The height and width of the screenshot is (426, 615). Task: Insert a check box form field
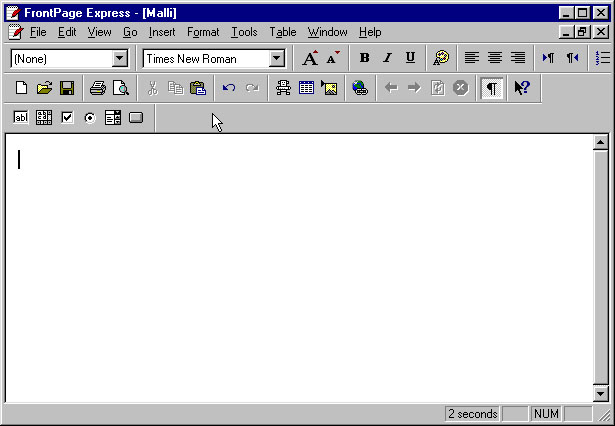67,118
